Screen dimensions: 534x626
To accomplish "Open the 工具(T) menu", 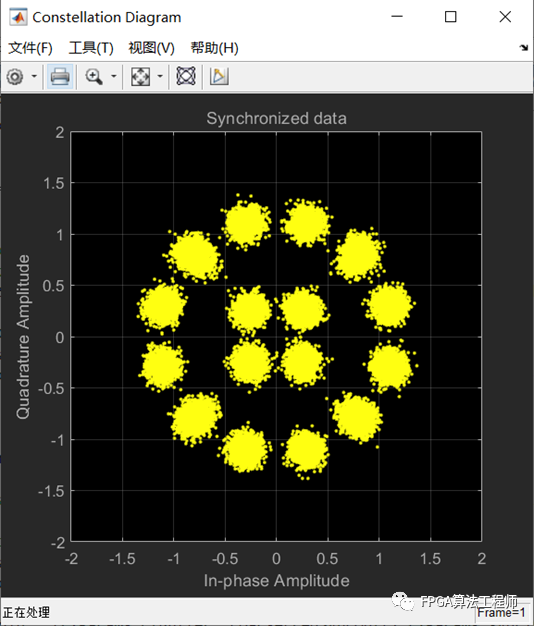I will tap(91, 48).
